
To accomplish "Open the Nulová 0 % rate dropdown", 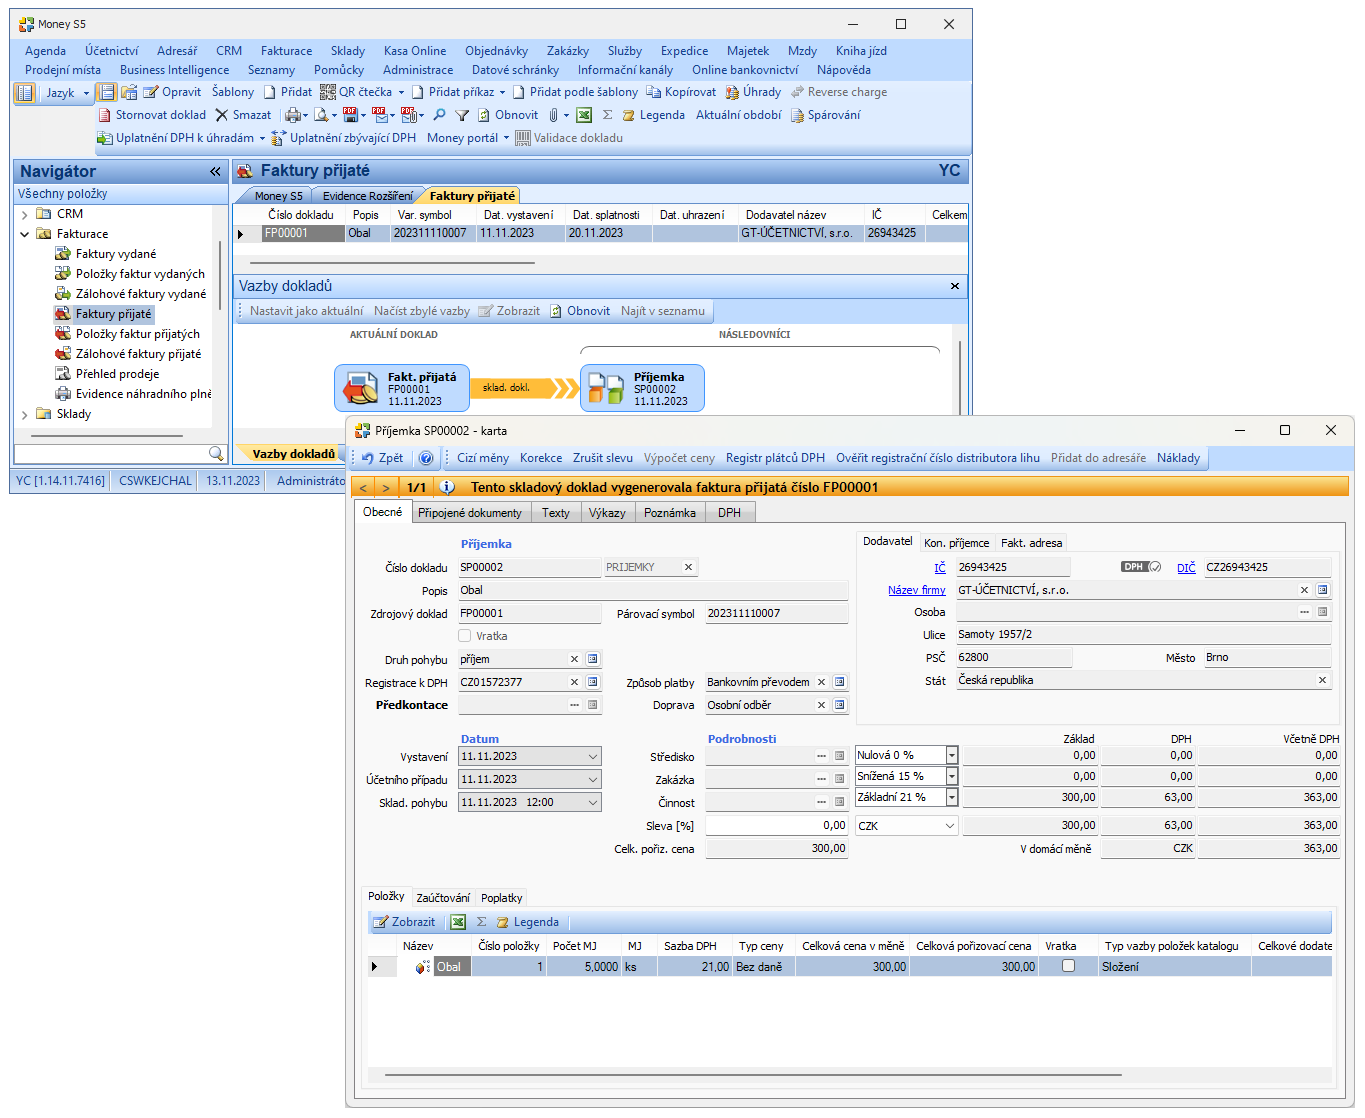I will pos(952,756).
